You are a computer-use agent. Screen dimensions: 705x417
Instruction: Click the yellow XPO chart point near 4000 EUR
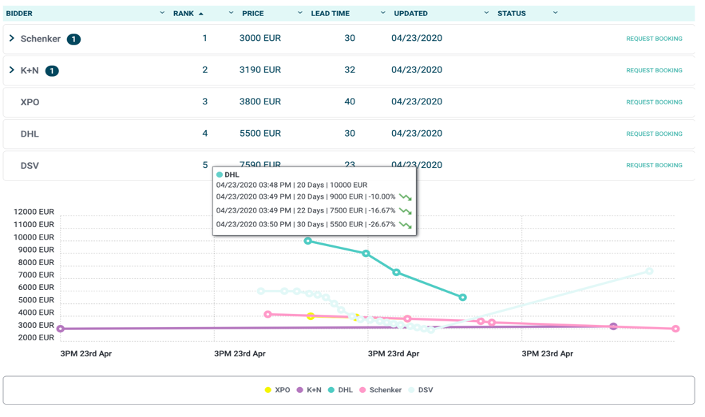pos(310,316)
